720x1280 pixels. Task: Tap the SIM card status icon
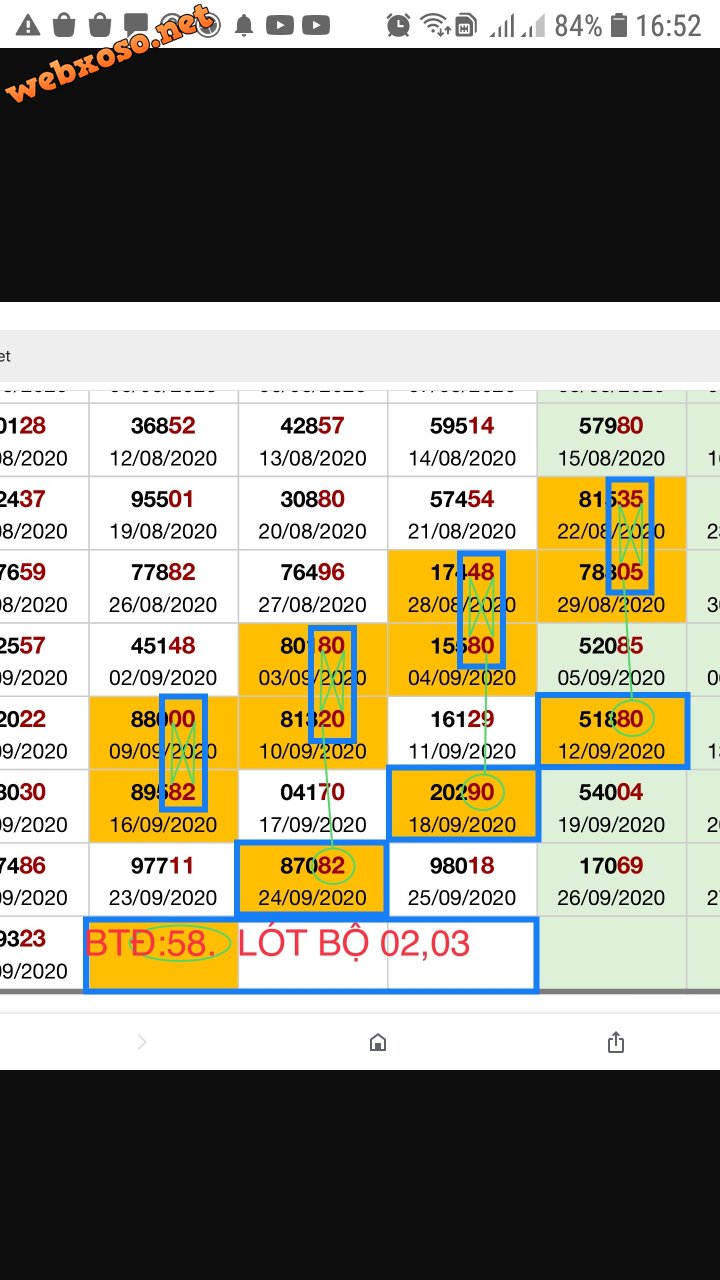click(465, 26)
